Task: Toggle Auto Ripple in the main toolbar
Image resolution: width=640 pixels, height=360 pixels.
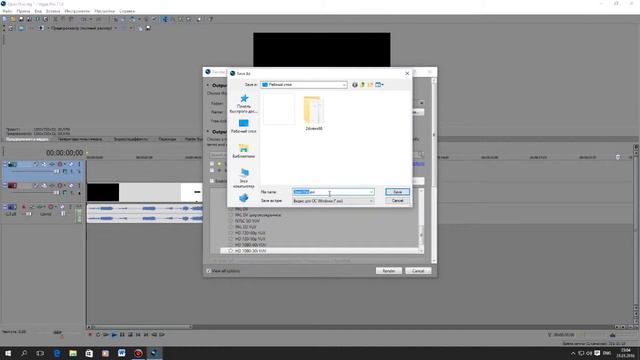Action: point(132,19)
